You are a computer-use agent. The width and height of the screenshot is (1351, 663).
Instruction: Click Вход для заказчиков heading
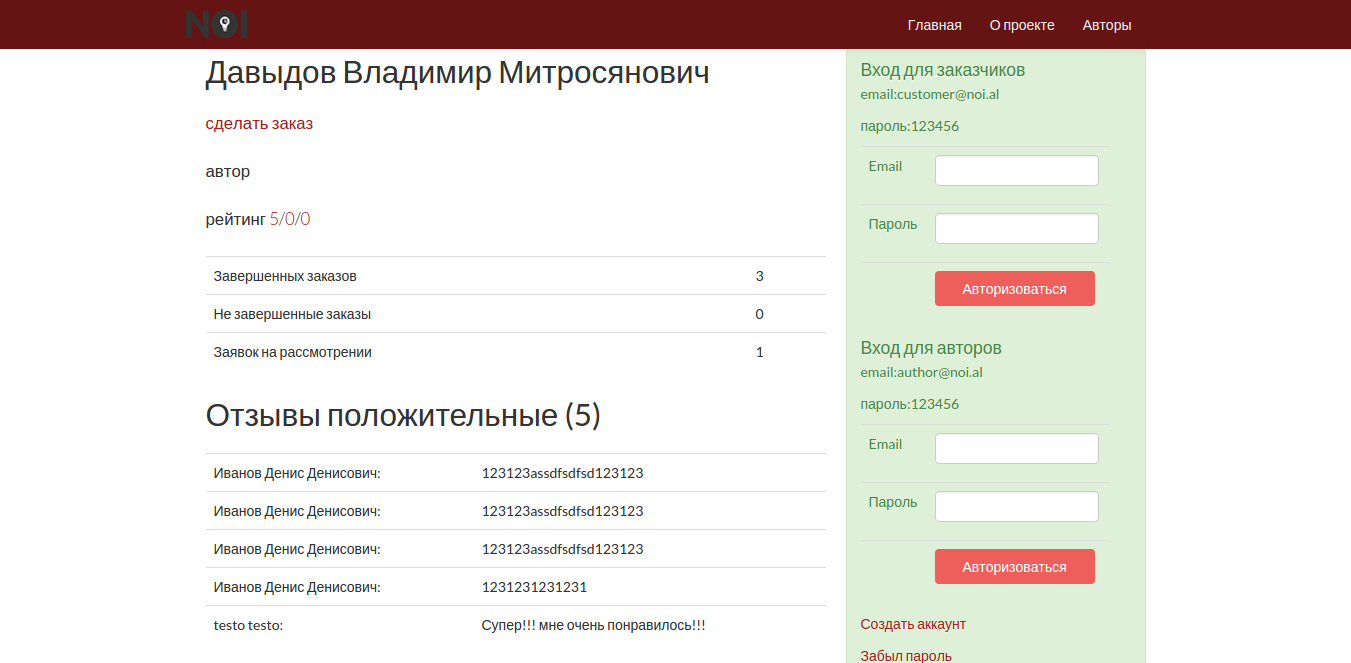click(943, 70)
